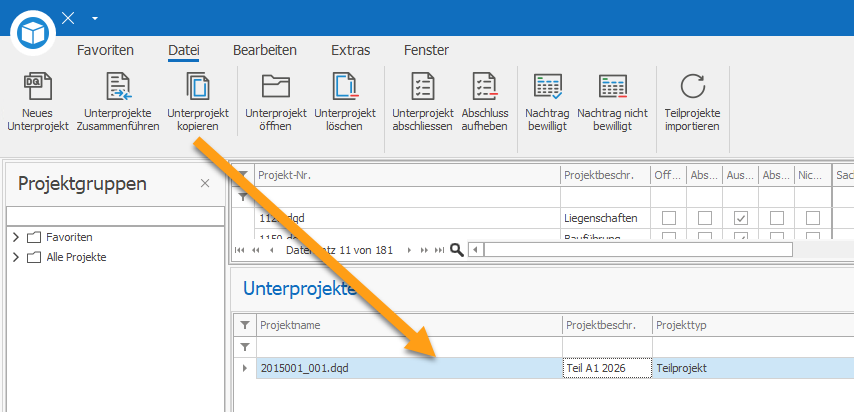Click the Teil A1 2026 cell

tap(607, 368)
